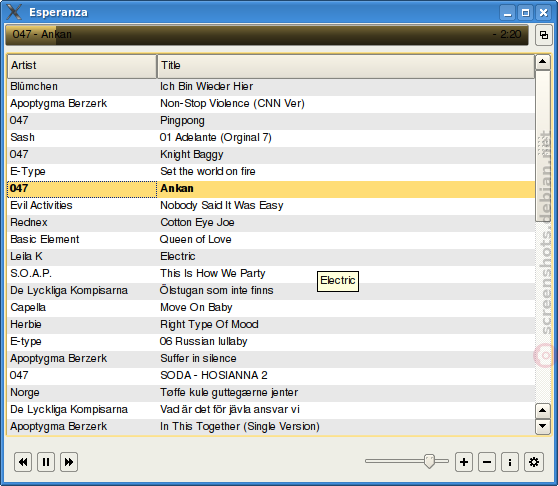This screenshot has height=486, width=558.
Task: Select the Cotton Eye Joe track
Action: click(271, 222)
